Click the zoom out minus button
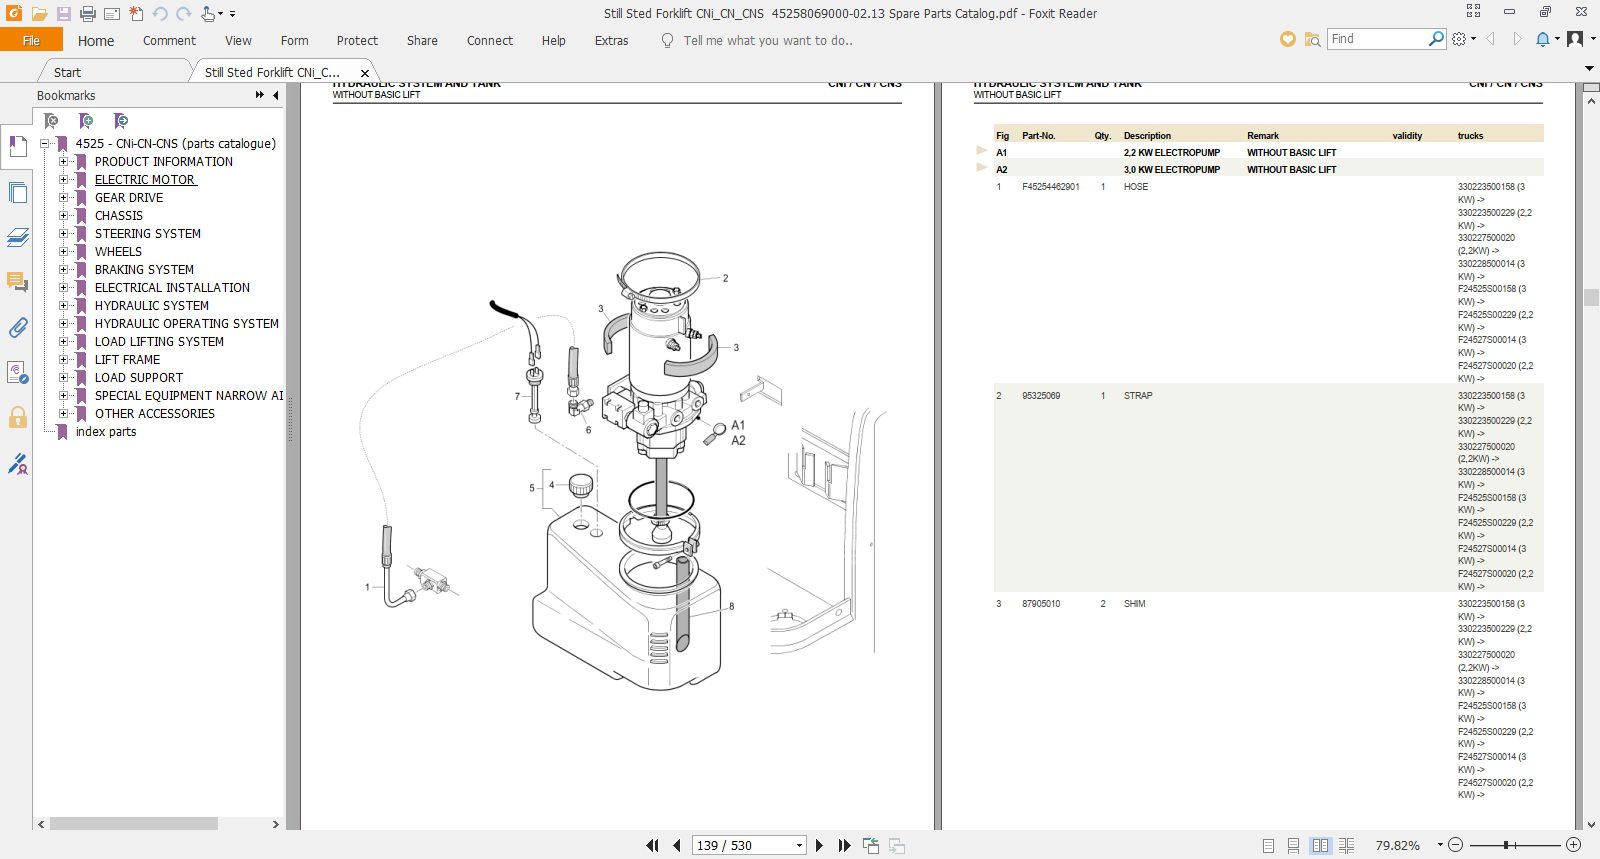 pos(1455,845)
